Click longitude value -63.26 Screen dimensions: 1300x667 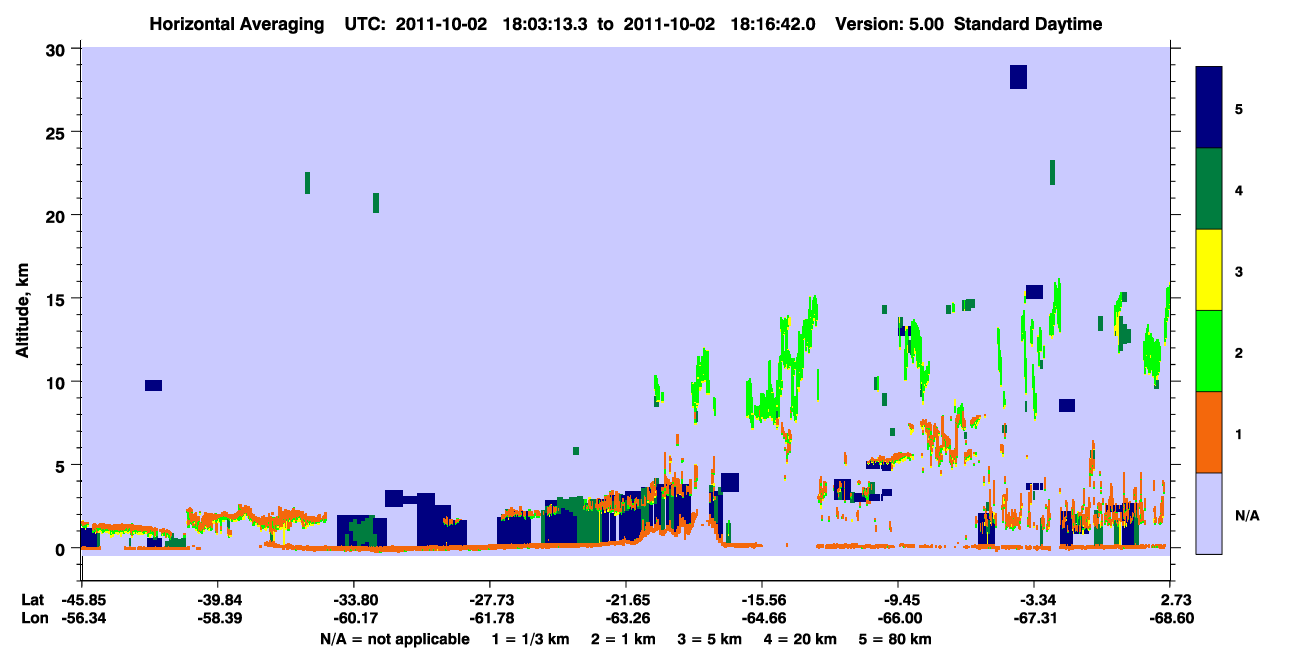click(x=625, y=618)
